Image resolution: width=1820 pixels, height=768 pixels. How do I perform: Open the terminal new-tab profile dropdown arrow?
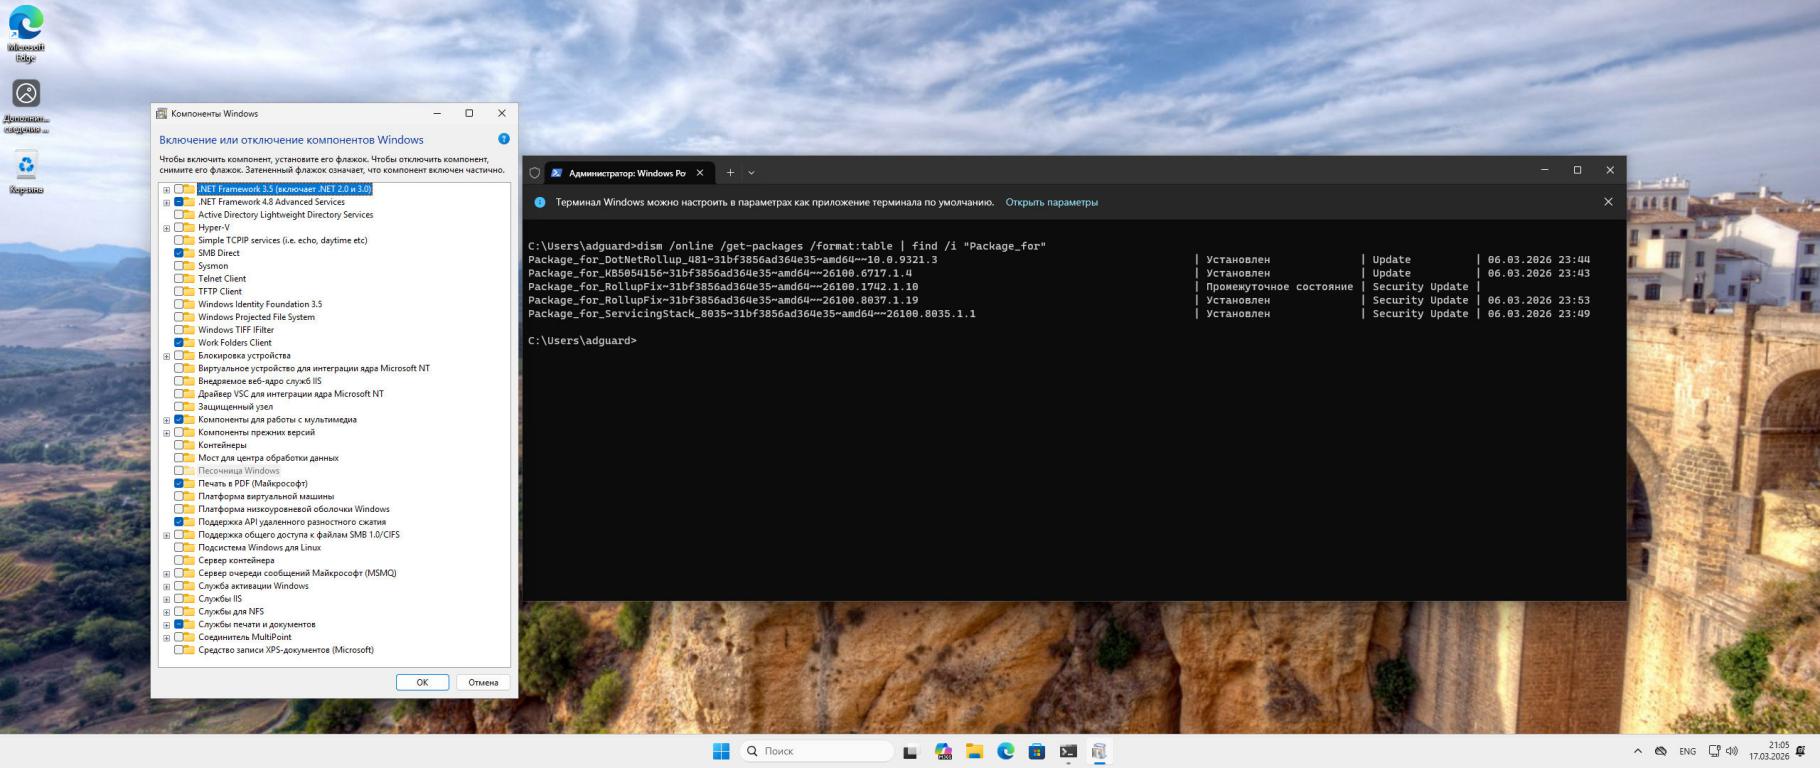(x=752, y=173)
